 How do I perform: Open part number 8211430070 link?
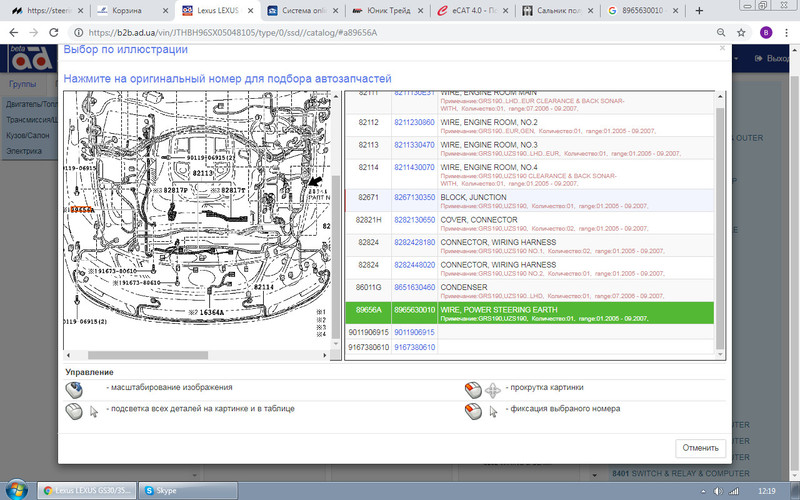point(414,167)
